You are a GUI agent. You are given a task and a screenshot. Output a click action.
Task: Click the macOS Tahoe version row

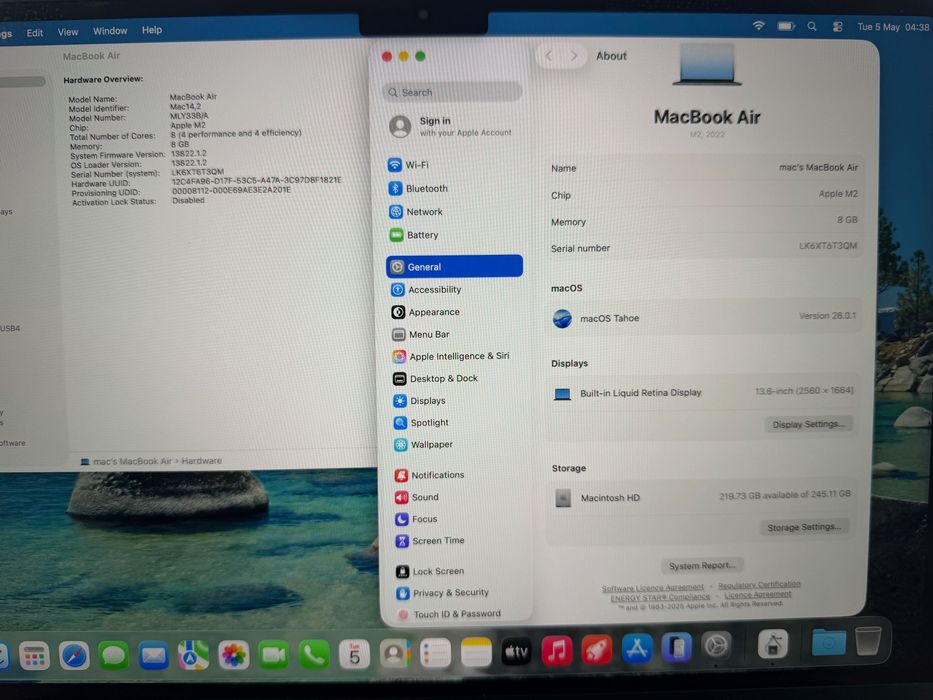[705, 317]
